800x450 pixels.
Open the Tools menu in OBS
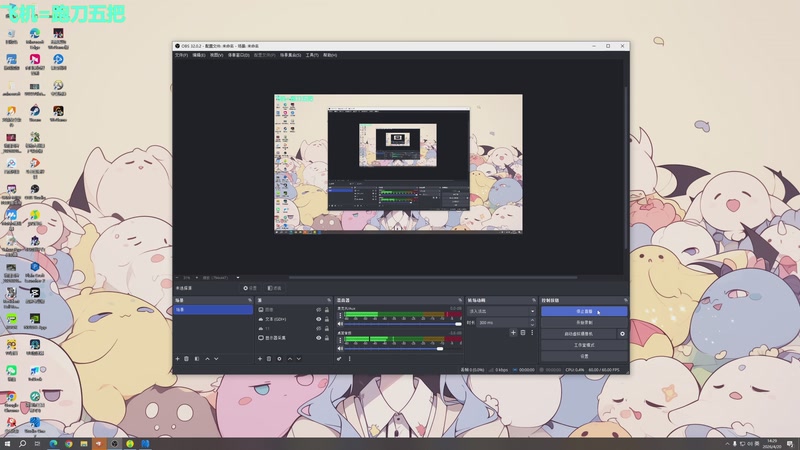[x=312, y=55]
